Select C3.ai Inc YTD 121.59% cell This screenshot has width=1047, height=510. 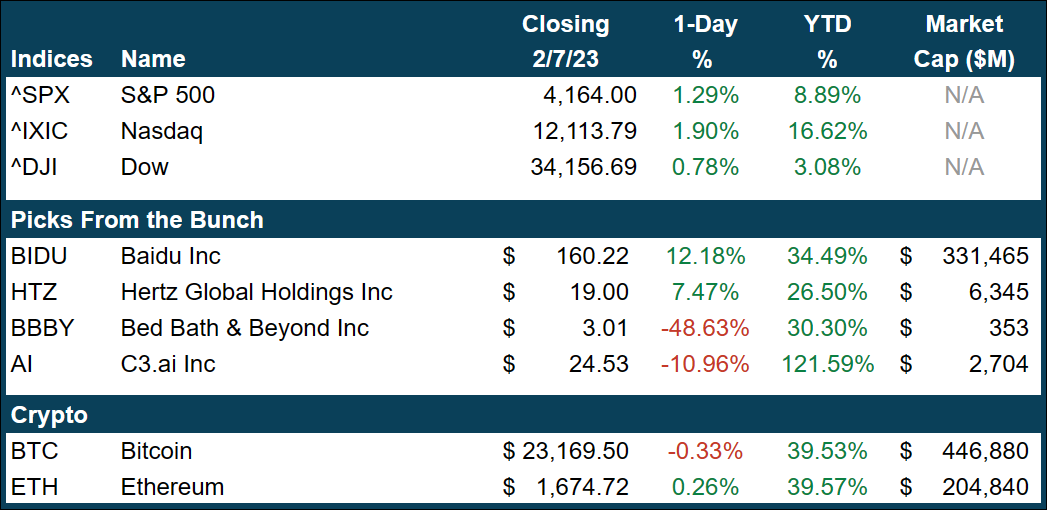[x=827, y=364]
